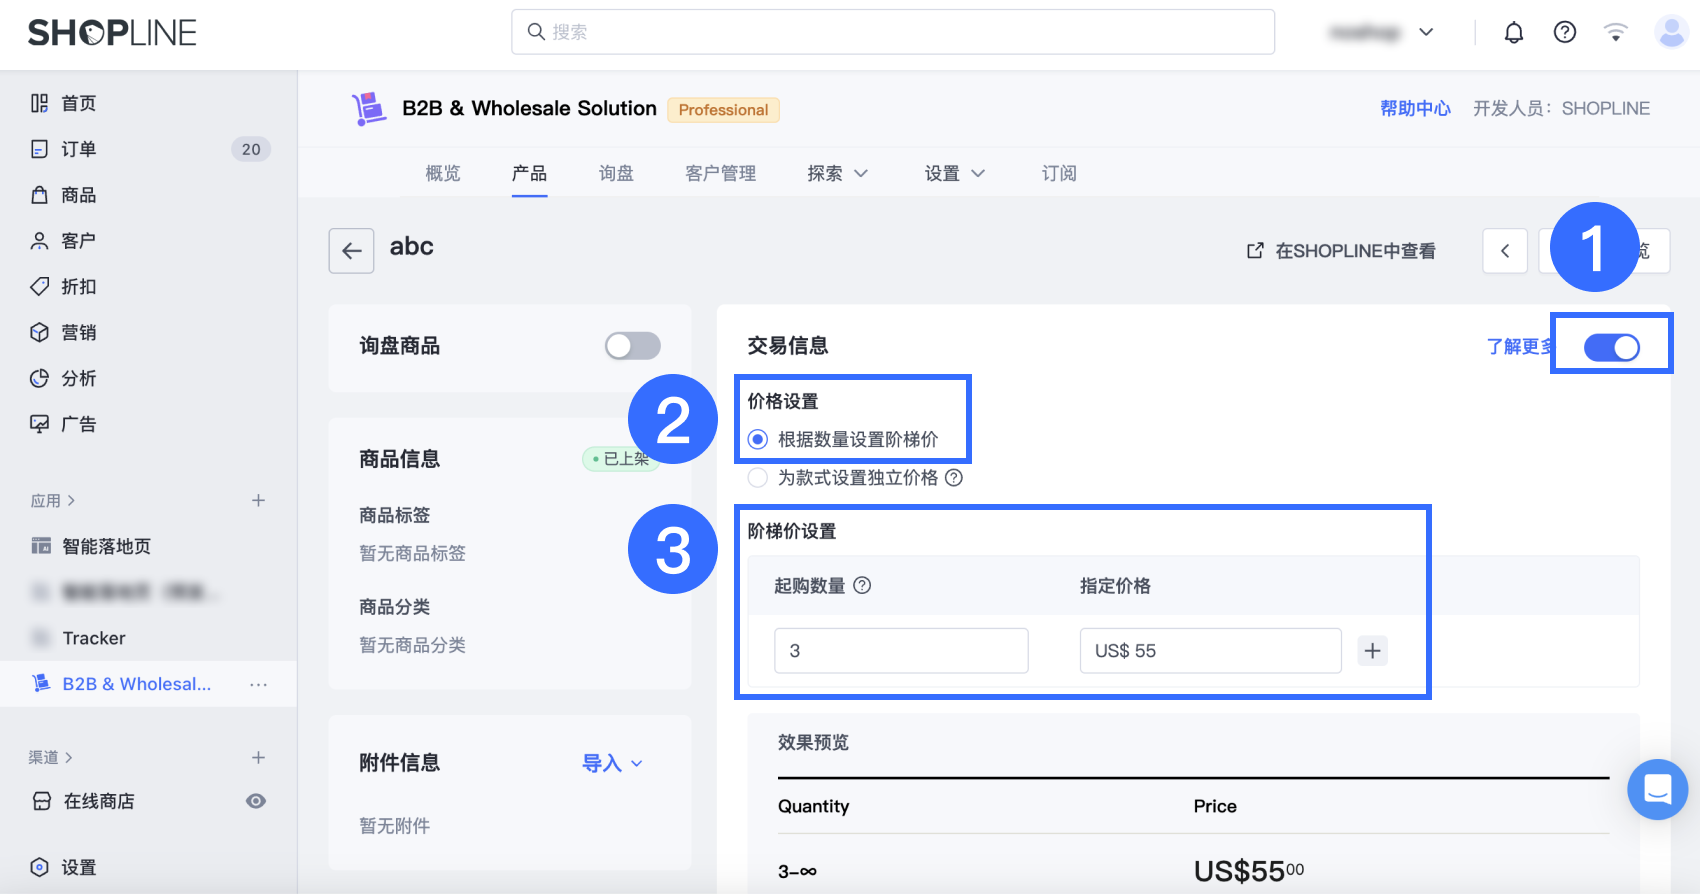Go to previous product with chevron button
Viewport: 1700px width, 894px height.
coord(1505,251)
